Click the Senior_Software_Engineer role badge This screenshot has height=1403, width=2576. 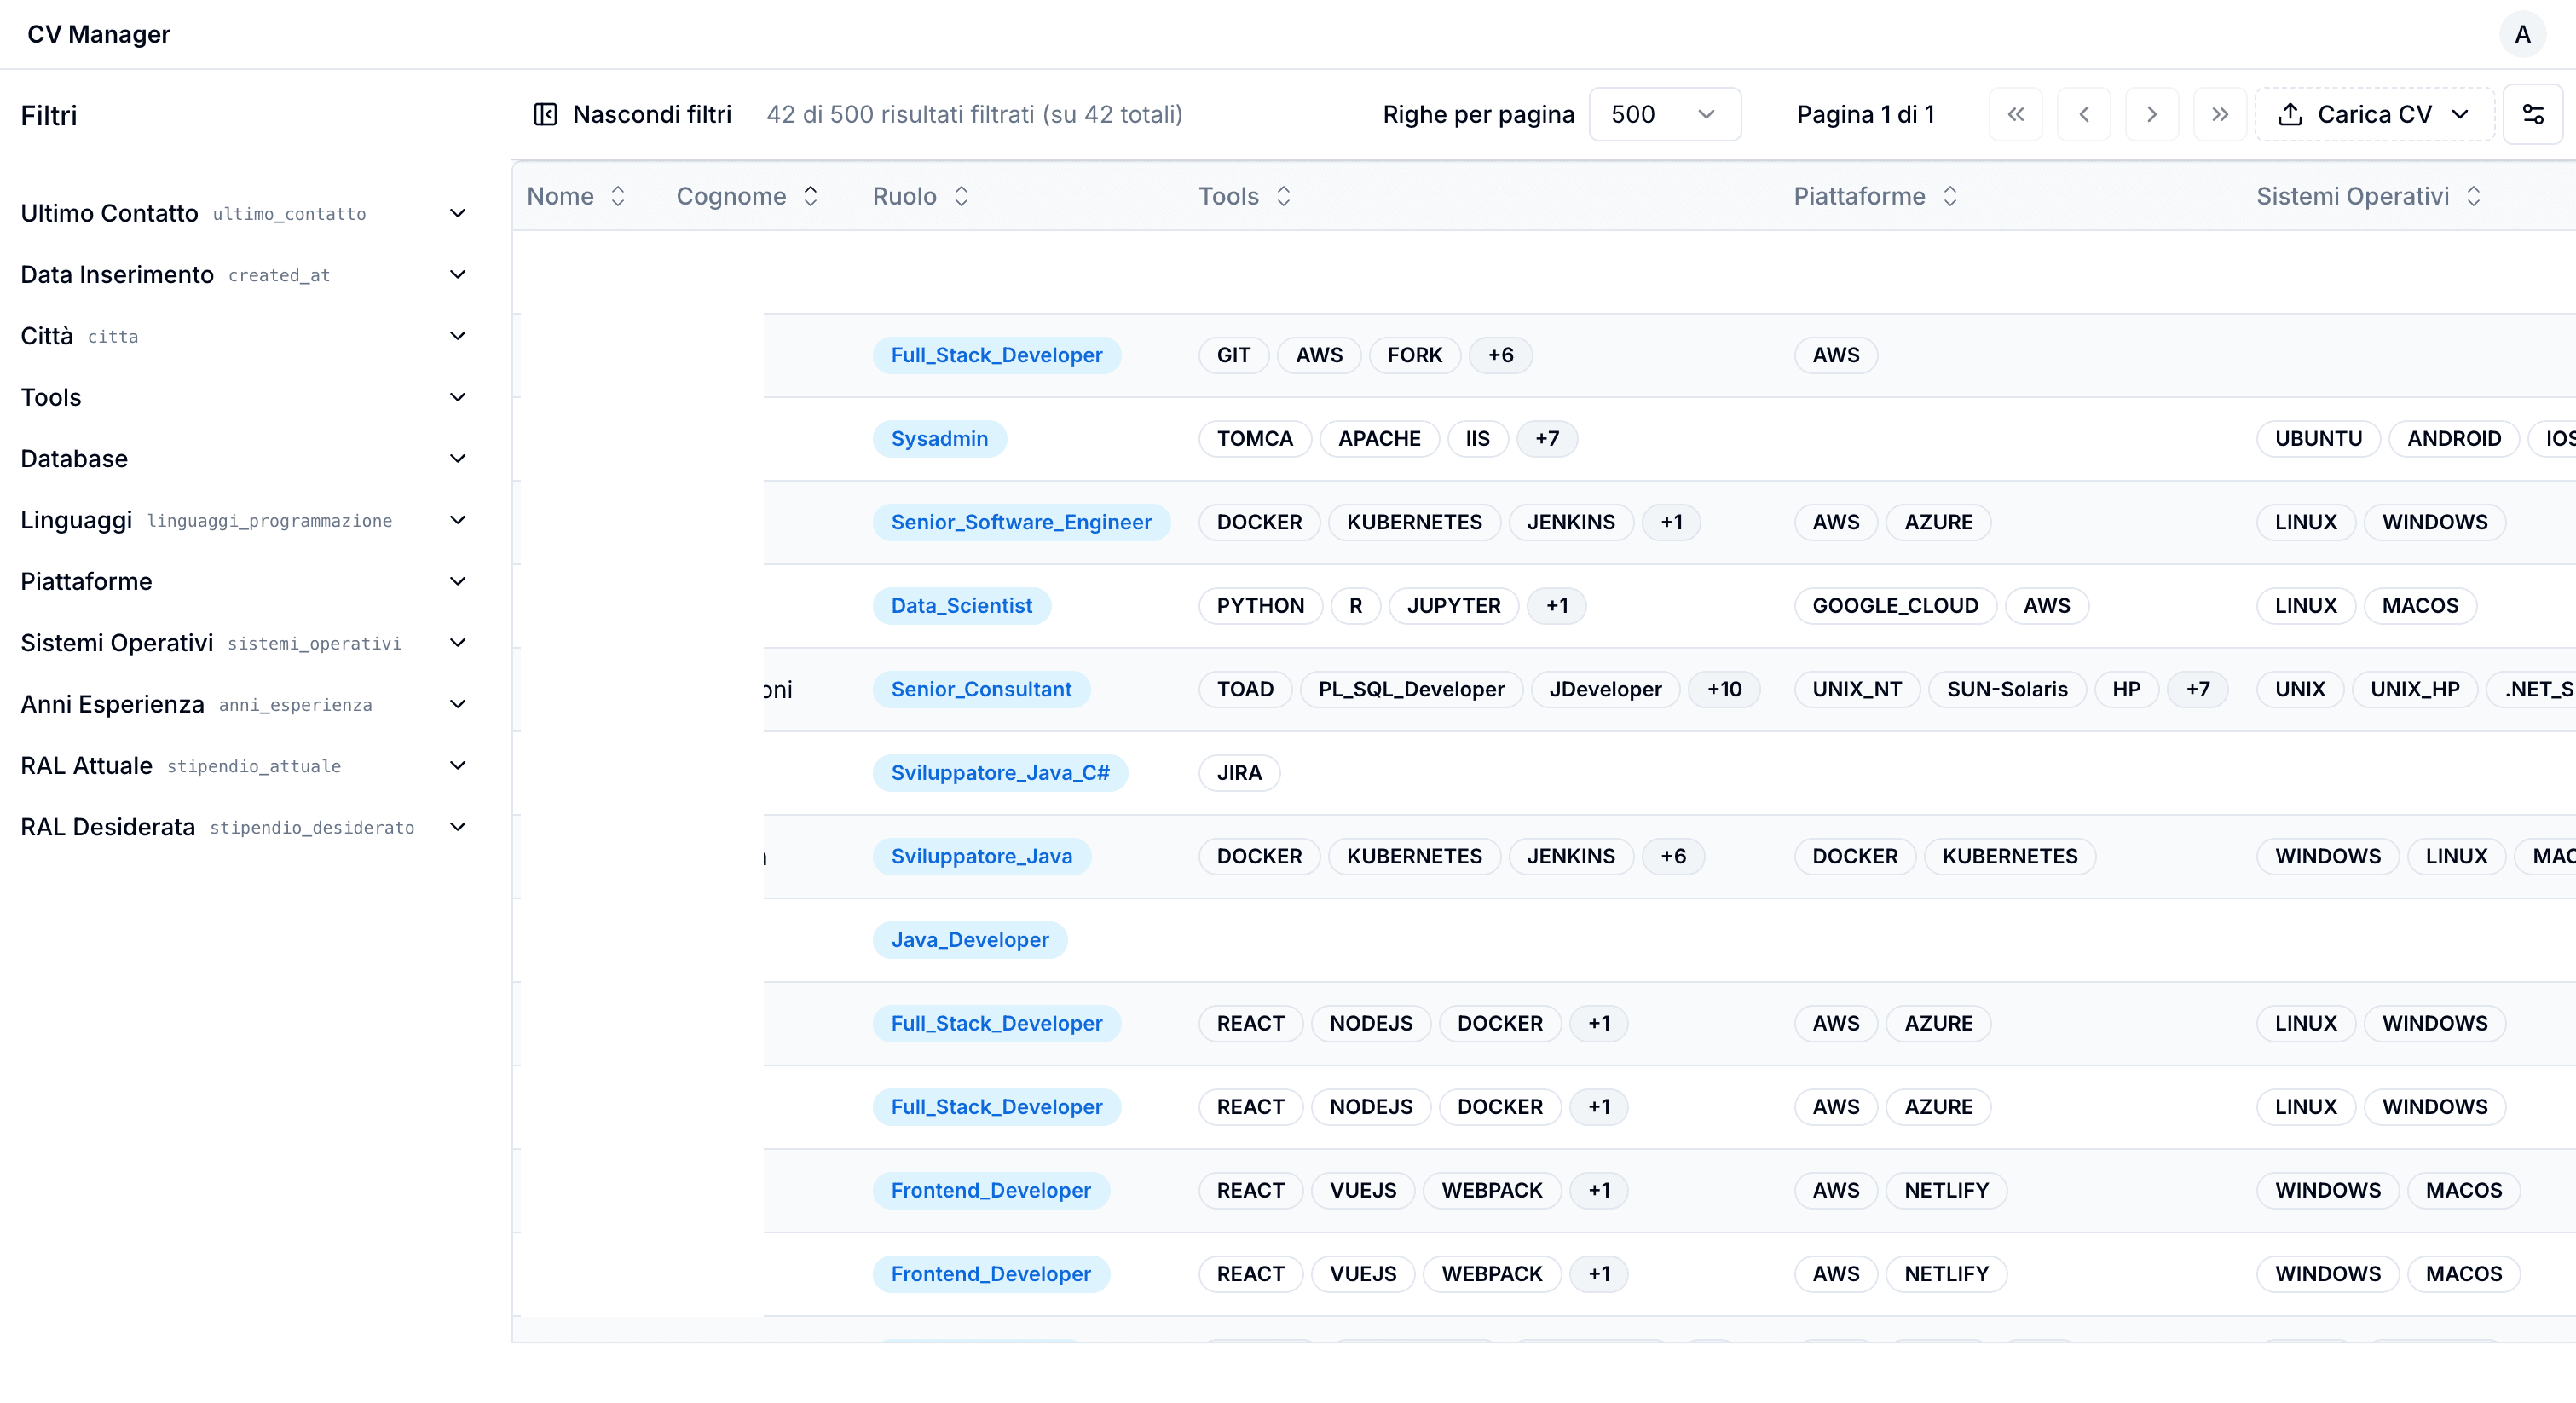[x=1021, y=522]
